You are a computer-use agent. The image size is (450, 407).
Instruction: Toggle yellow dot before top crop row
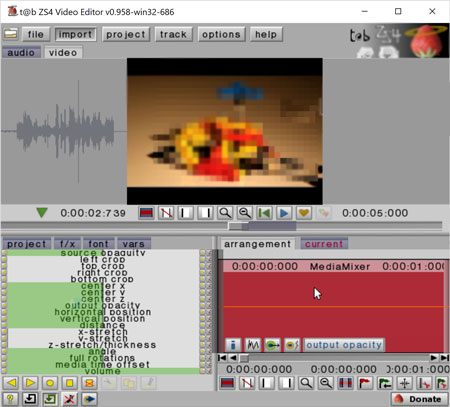point(4,266)
